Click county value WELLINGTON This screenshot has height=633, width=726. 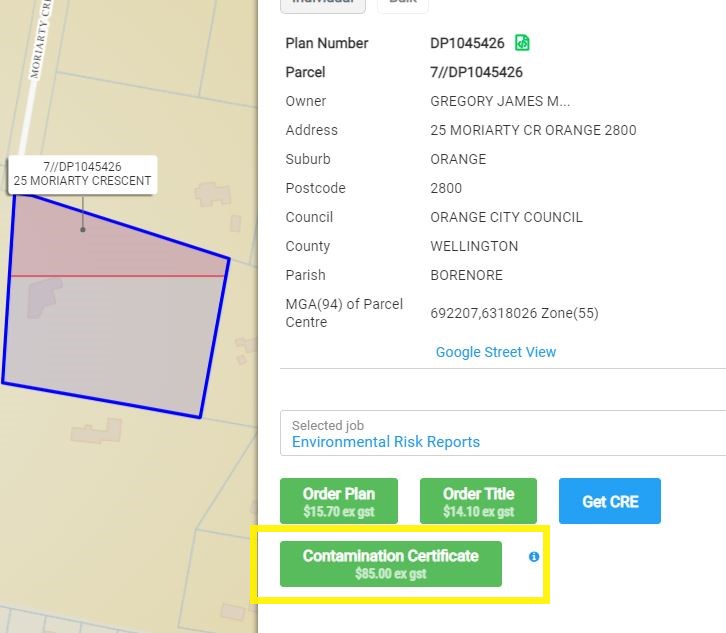pyautogui.click(x=474, y=246)
